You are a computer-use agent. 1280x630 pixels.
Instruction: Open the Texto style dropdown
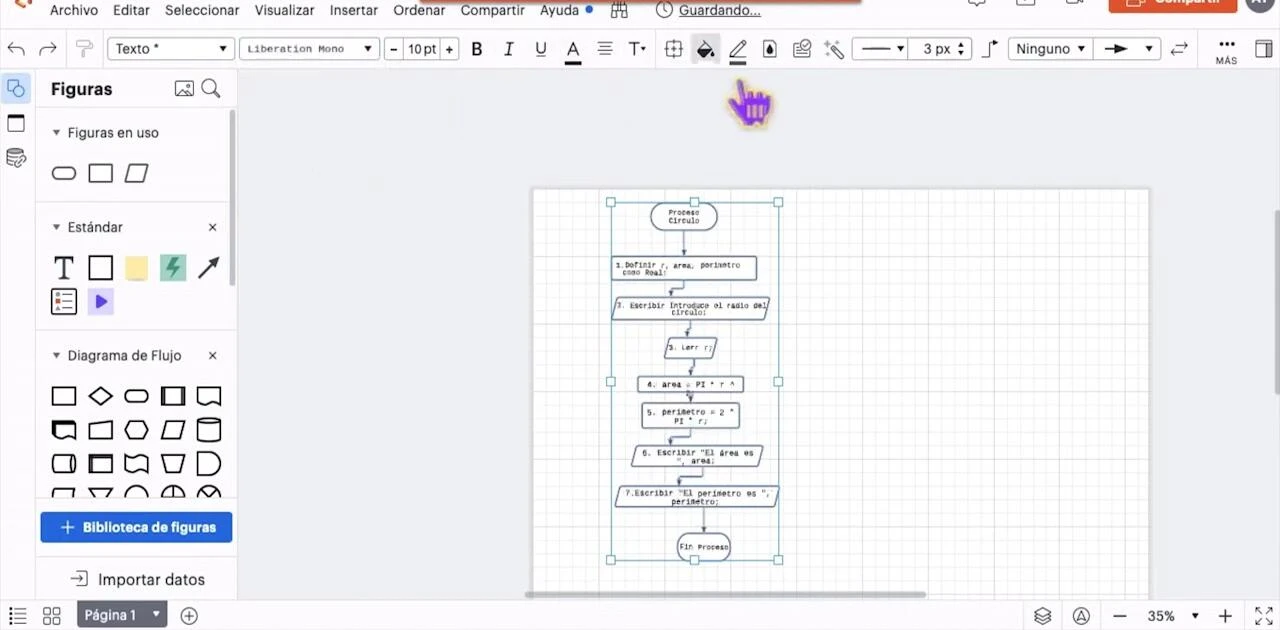171,49
